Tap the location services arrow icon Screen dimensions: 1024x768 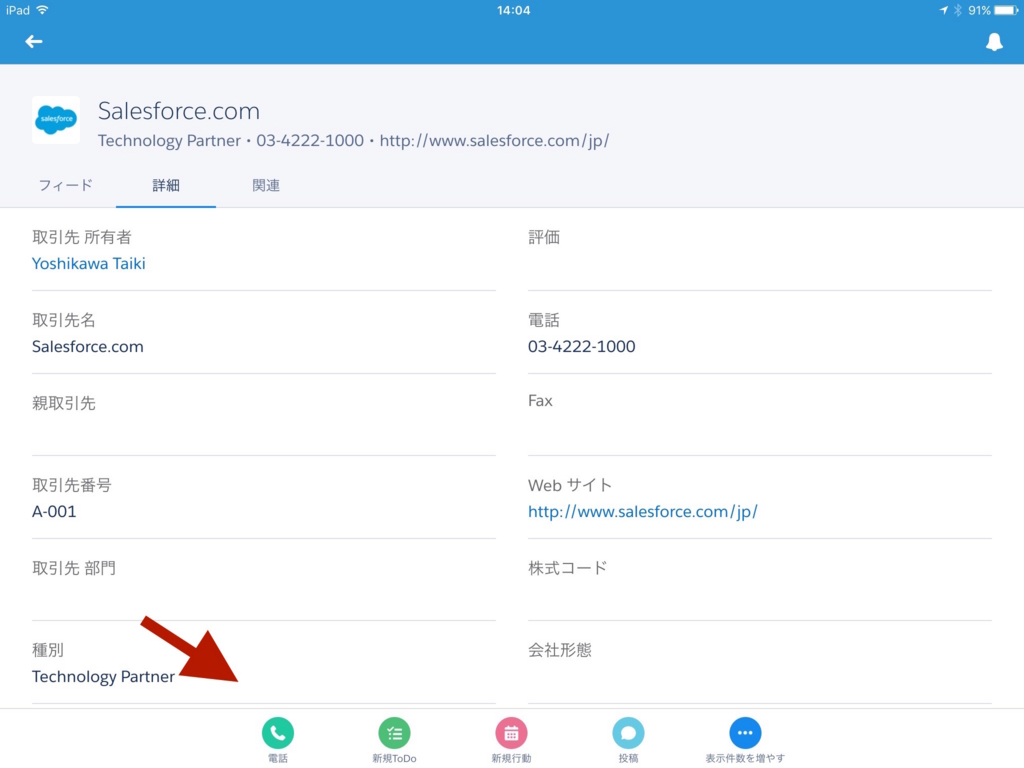(944, 10)
